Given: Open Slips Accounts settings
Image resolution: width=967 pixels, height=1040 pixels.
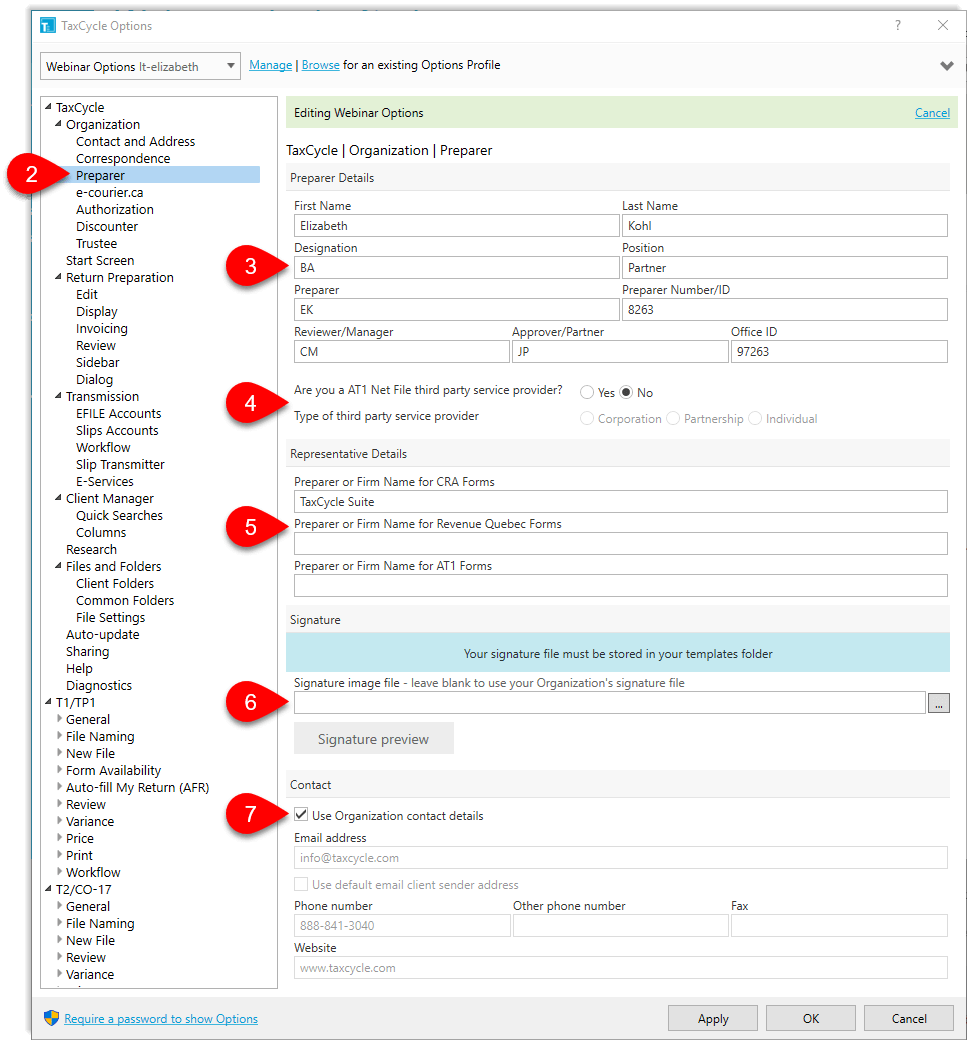Looking at the screenshot, I should click(117, 430).
